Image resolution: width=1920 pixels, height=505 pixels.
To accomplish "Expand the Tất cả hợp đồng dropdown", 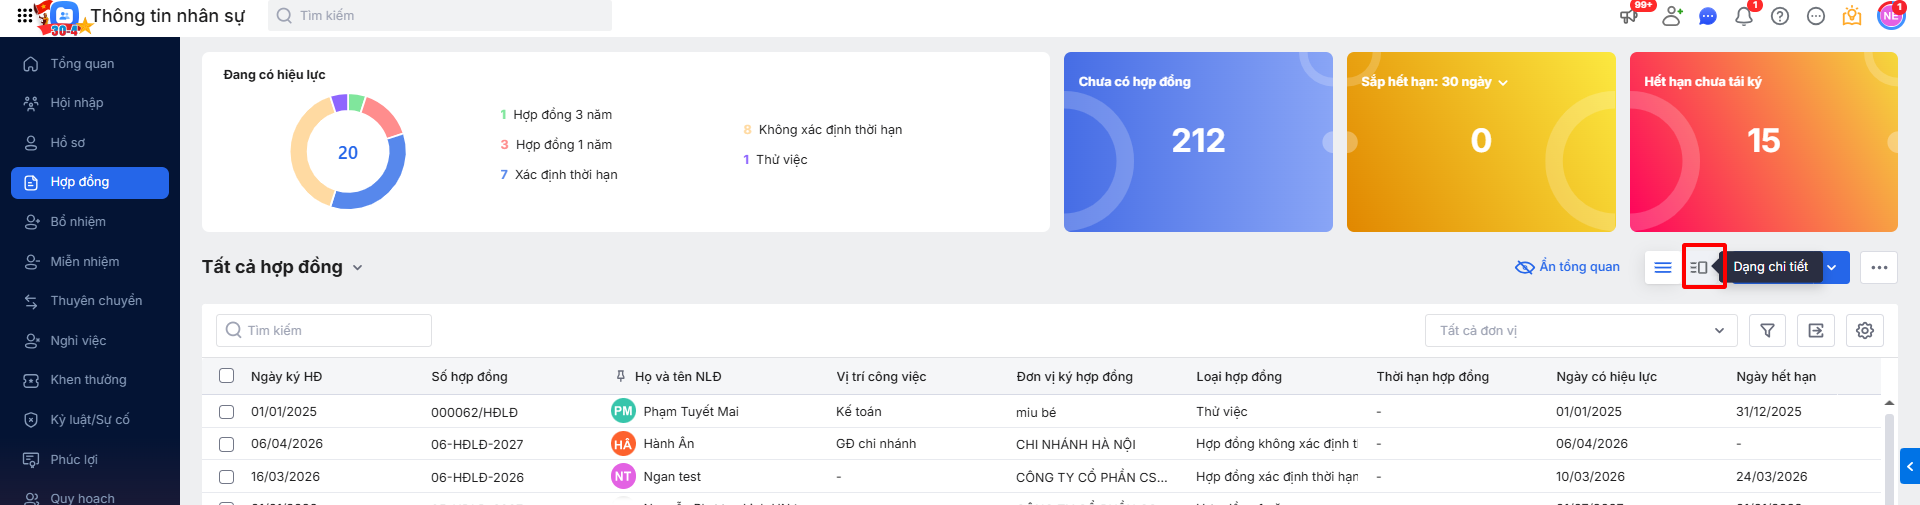I will point(358,268).
